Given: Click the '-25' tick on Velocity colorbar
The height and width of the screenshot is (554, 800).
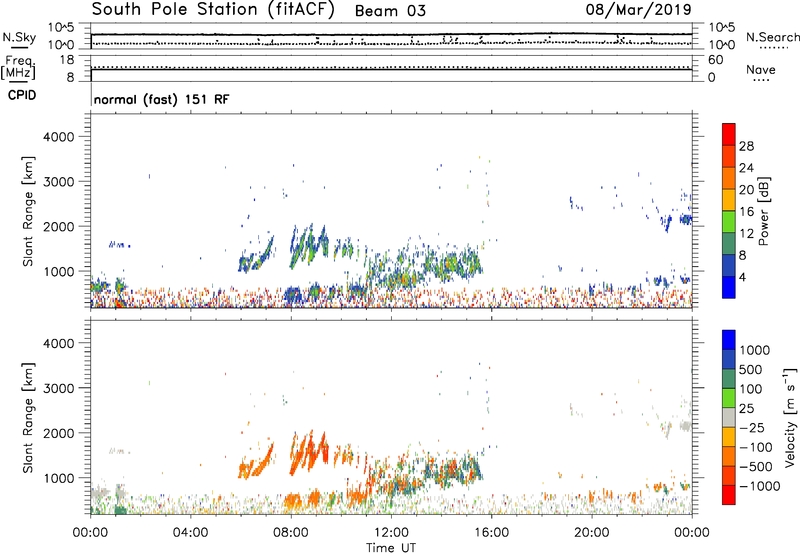Looking at the screenshot, I should pyautogui.click(x=752, y=427).
